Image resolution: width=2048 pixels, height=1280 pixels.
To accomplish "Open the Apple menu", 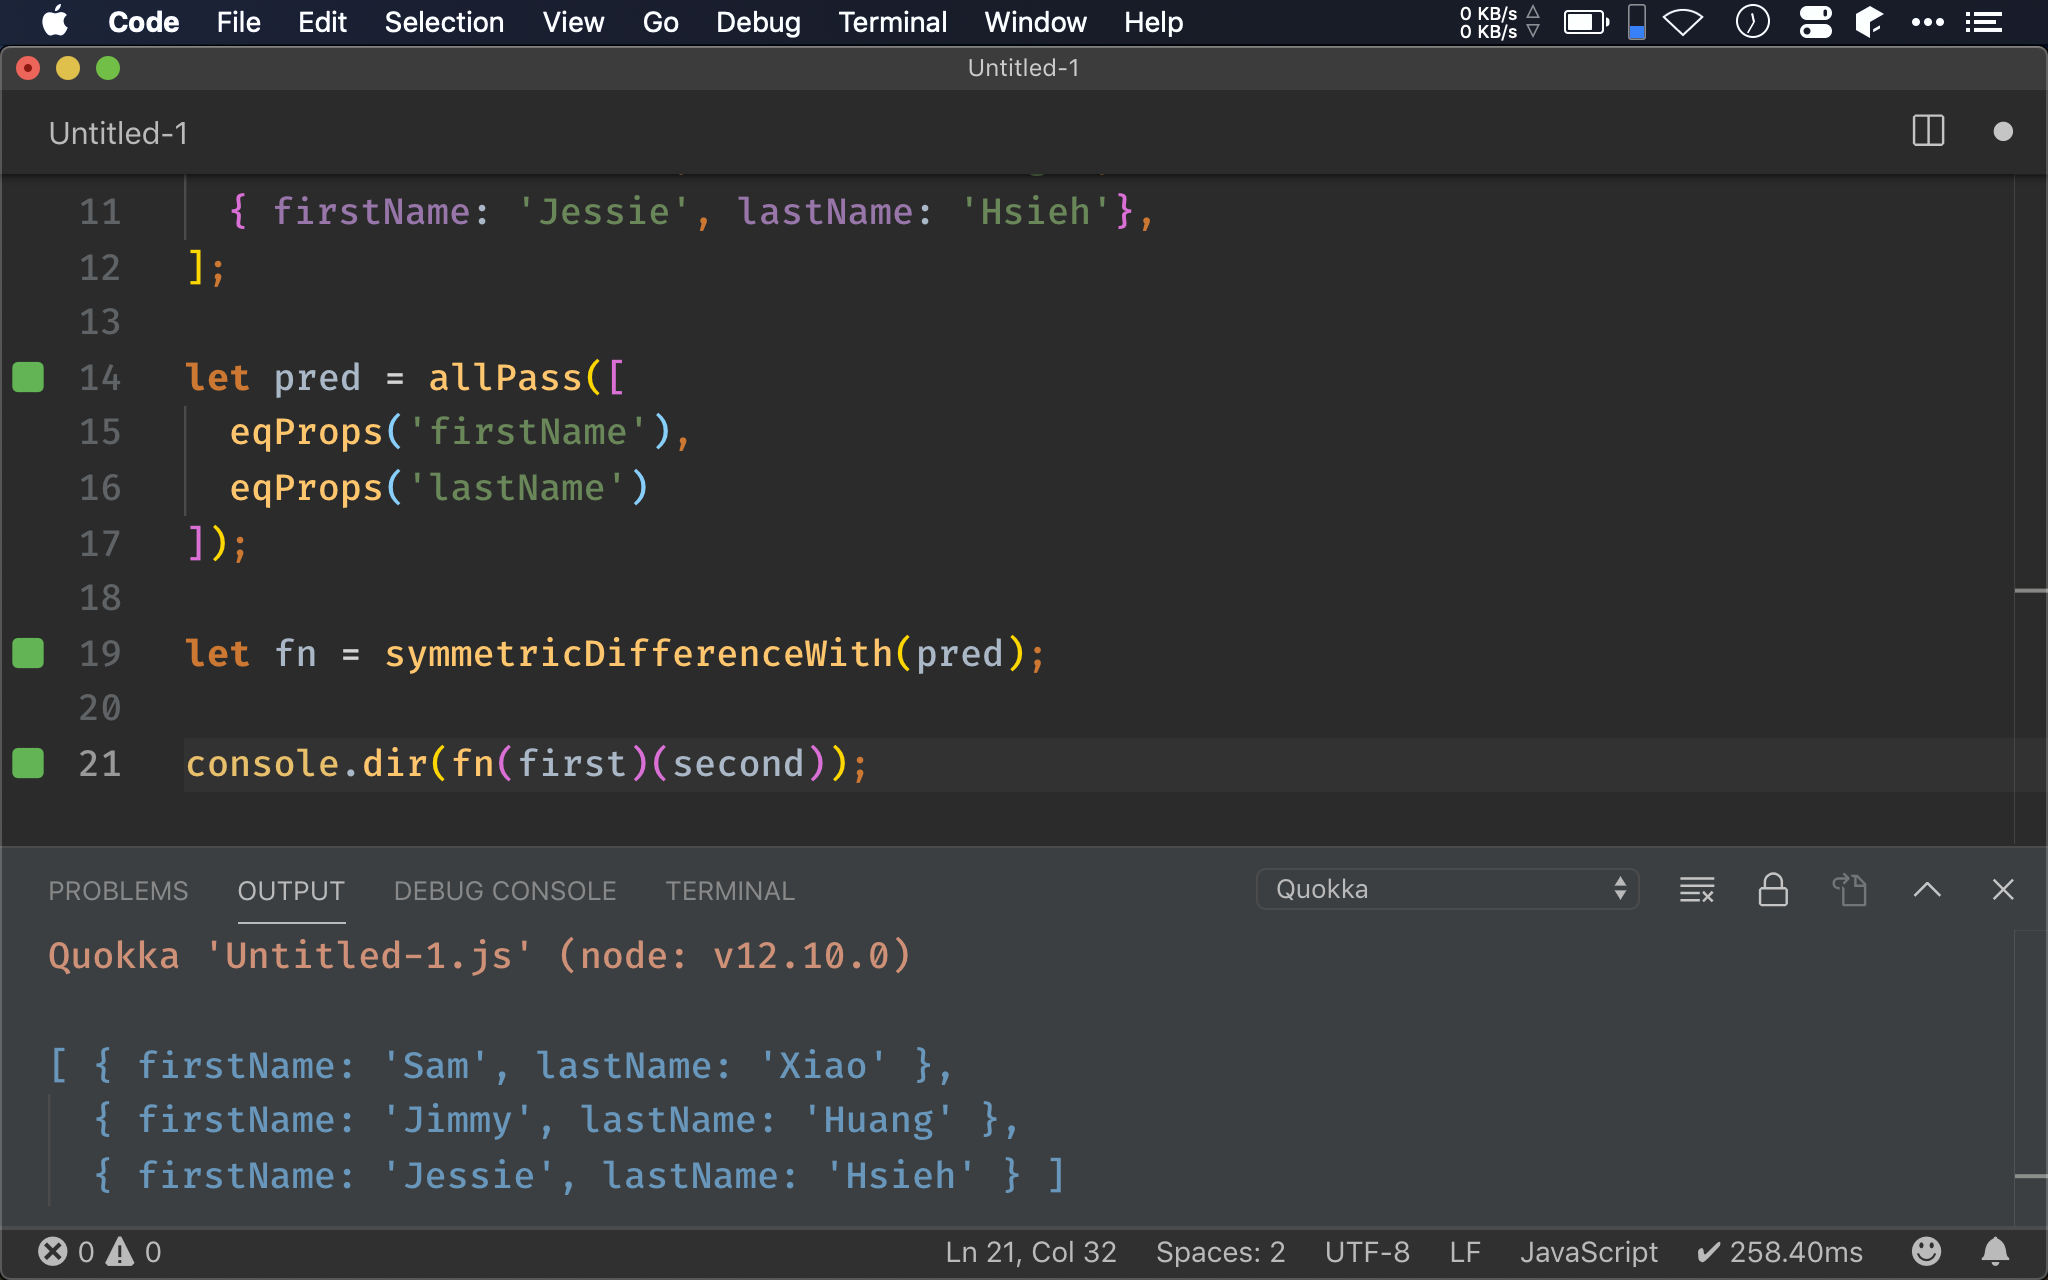I will (x=55, y=22).
